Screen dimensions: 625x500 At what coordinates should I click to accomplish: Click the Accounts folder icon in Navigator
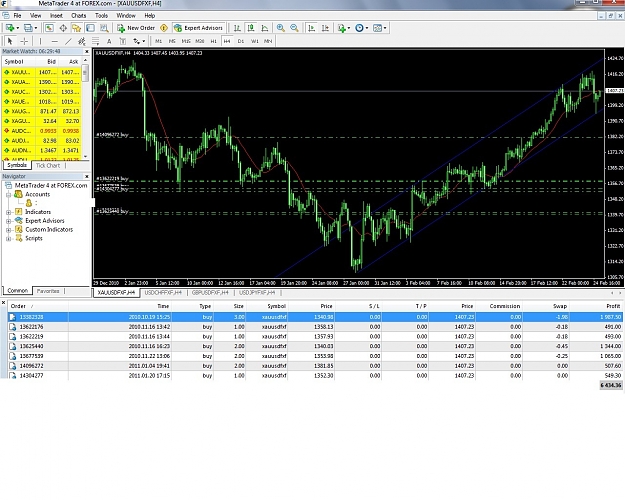click(x=18, y=194)
